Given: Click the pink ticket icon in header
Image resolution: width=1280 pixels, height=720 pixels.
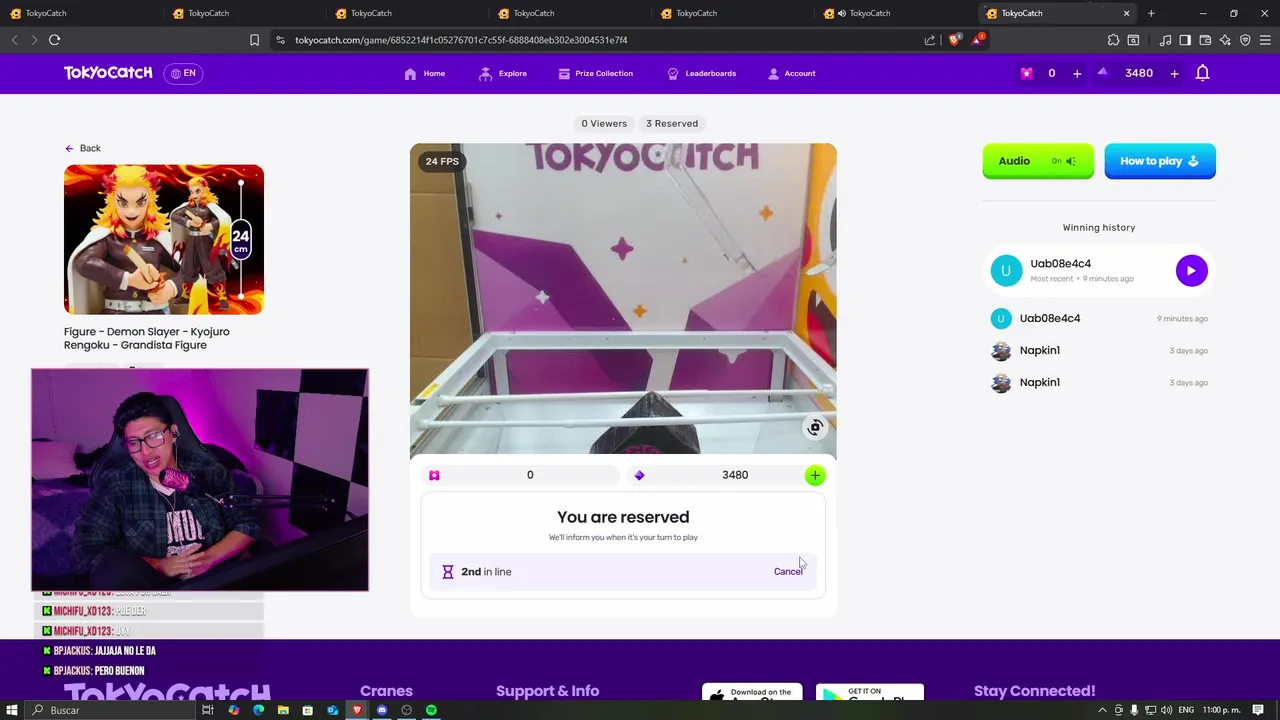Looking at the screenshot, I should pyautogui.click(x=1026, y=73).
